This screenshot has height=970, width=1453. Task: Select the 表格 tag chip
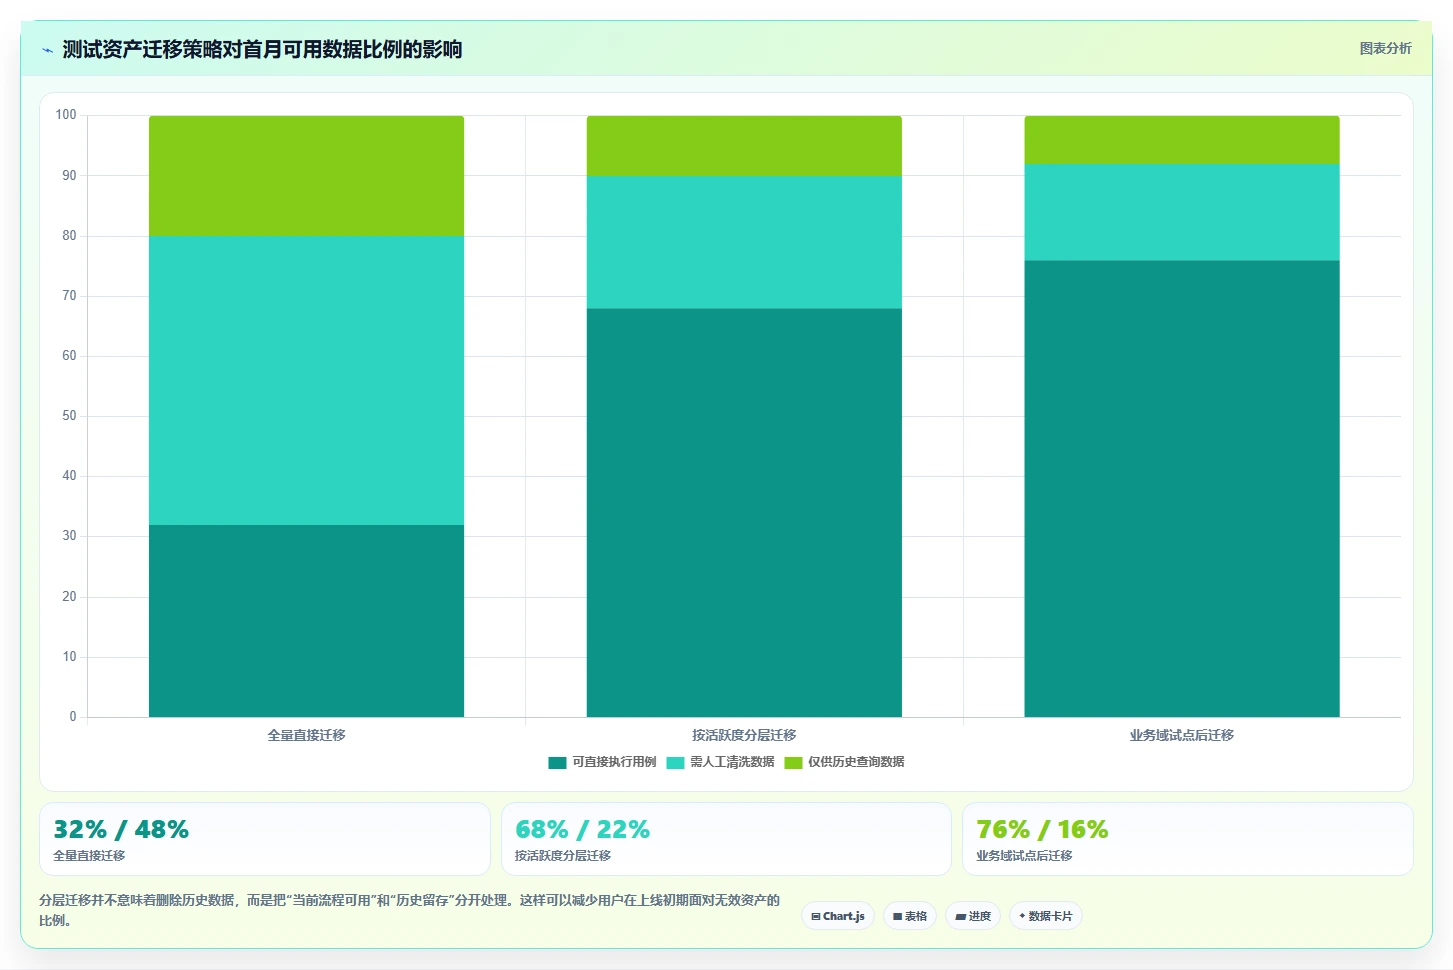click(910, 916)
